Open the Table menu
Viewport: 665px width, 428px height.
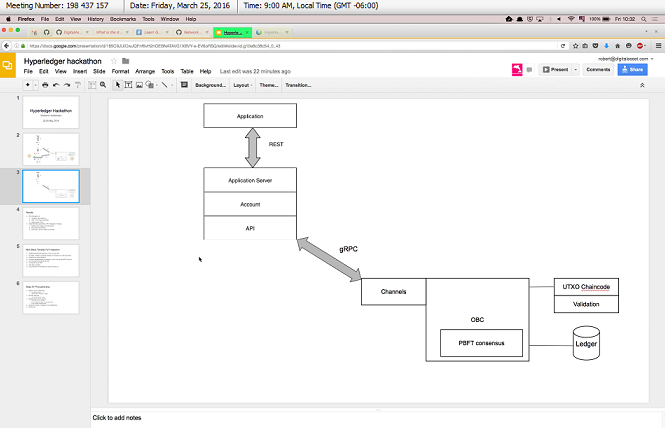coord(187,71)
